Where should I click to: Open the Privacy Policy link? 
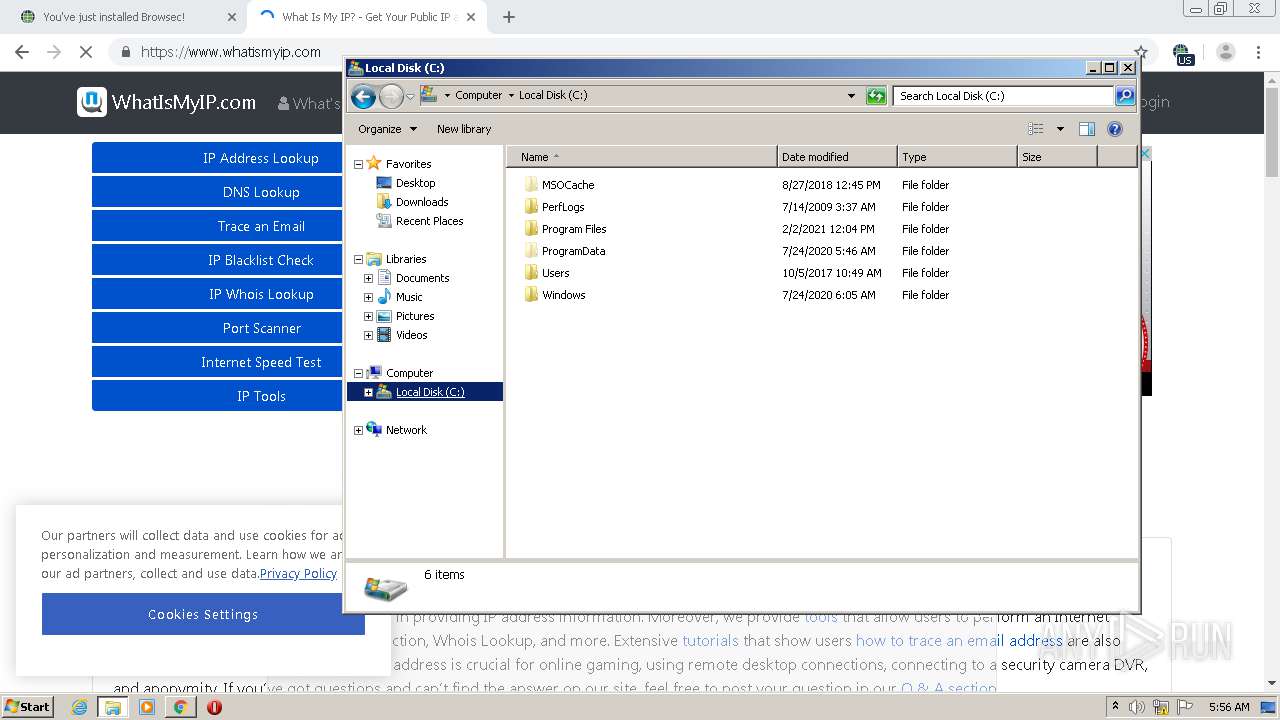pos(298,574)
